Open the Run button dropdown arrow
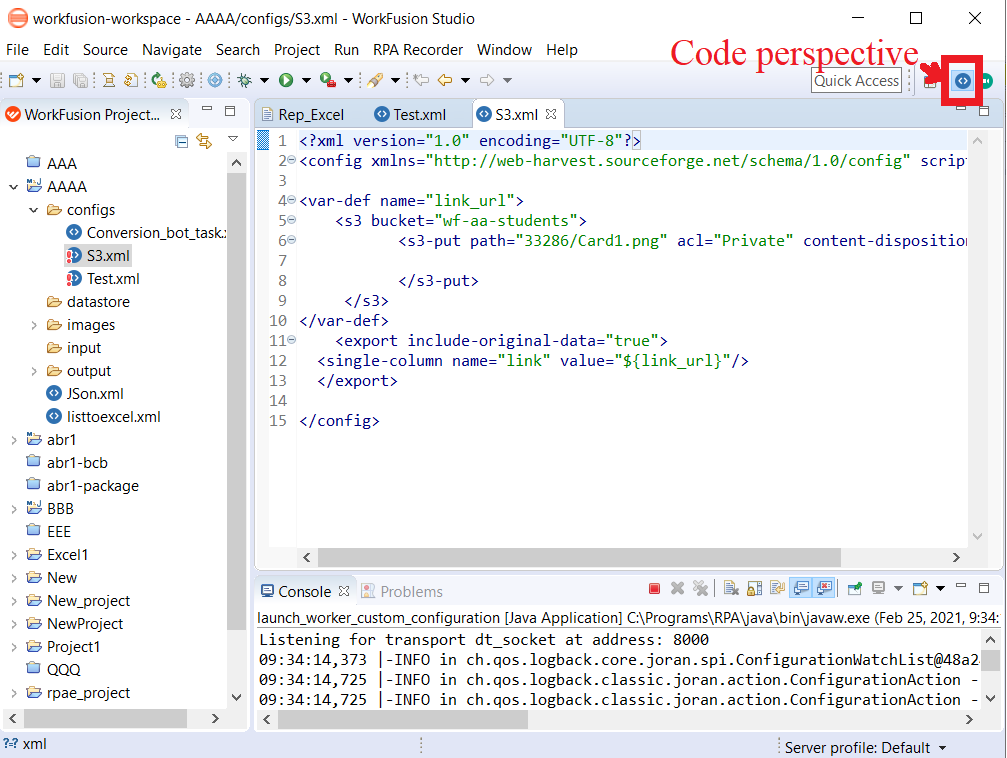This screenshot has height=758, width=1007. (306, 80)
